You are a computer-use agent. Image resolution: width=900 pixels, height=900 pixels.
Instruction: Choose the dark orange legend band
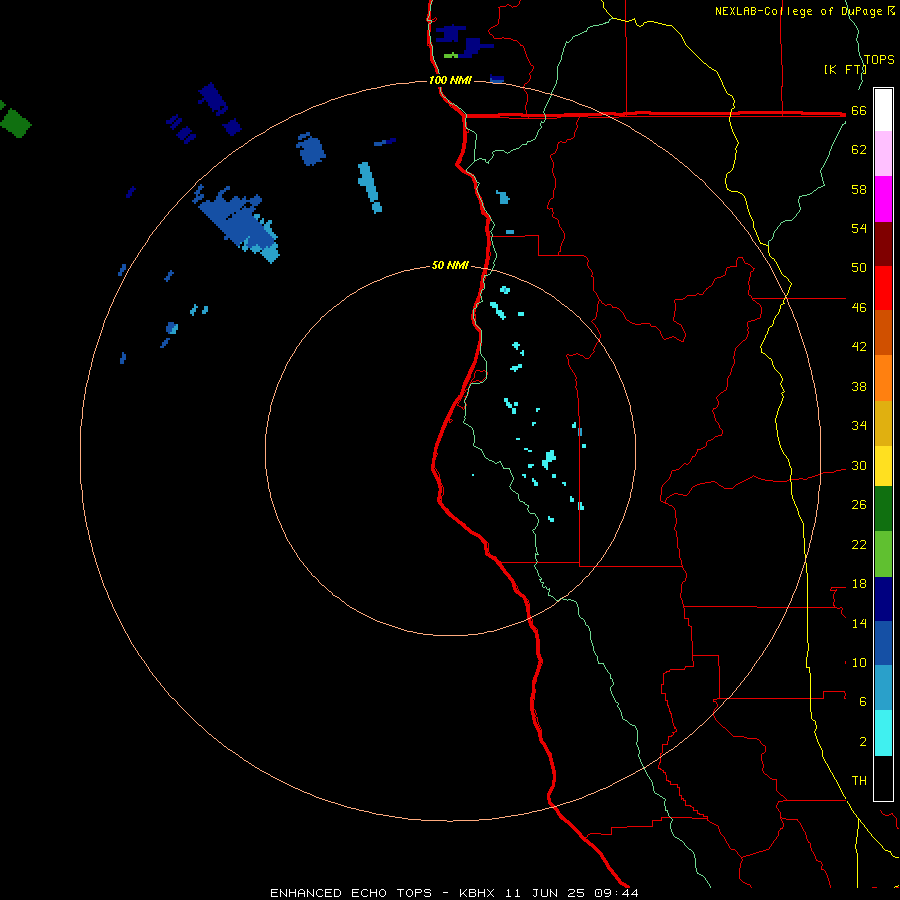tap(883, 332)
